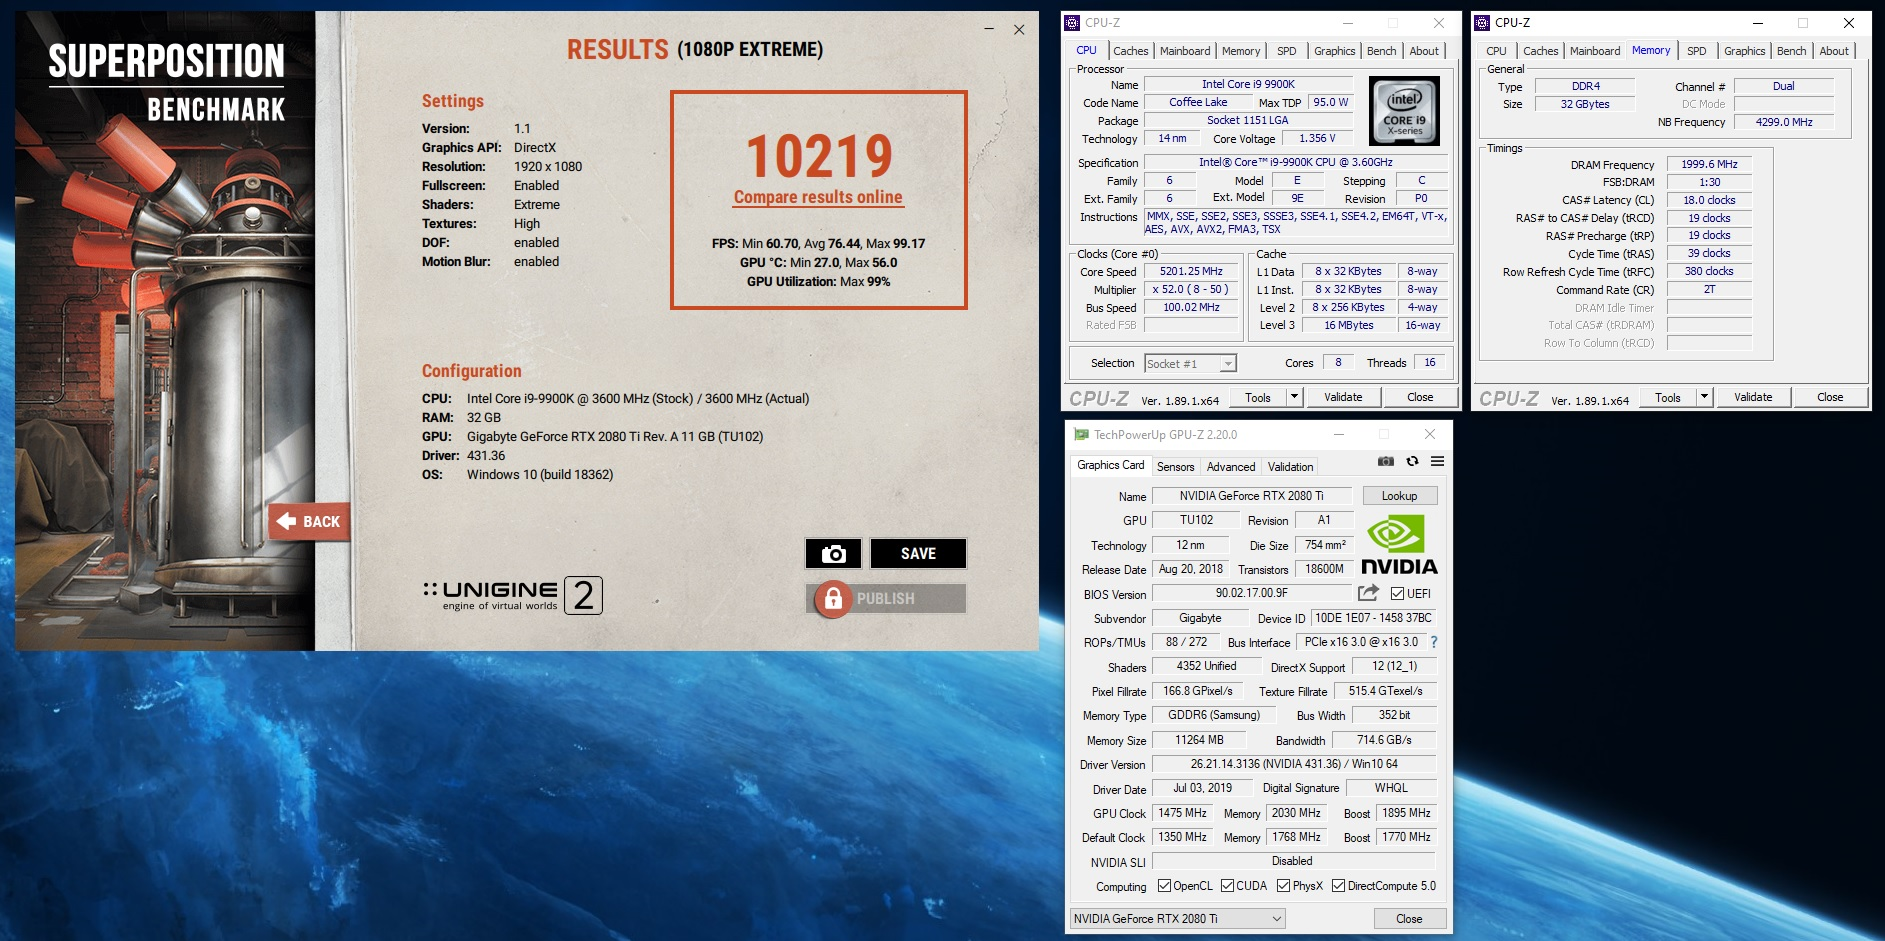Minimize the CPU-Z window showing processor info
This screenshot has height=941, width=1885.
coord(1347,23)
